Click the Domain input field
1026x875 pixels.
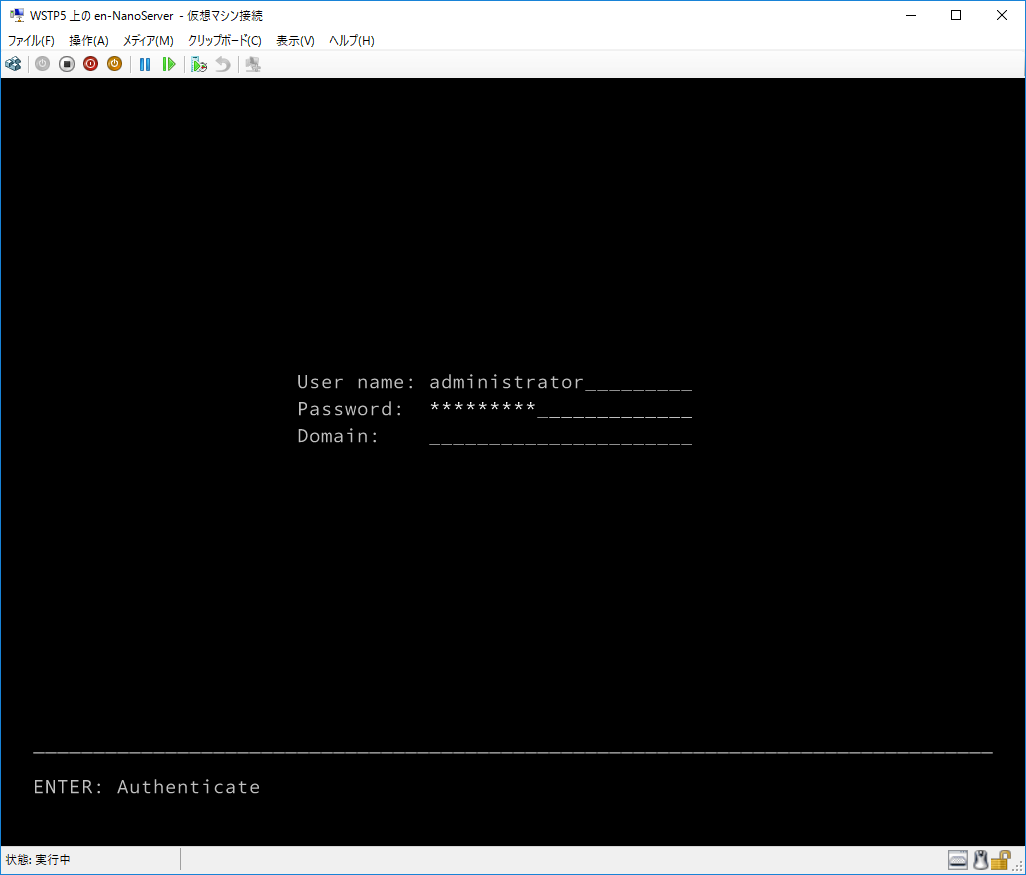click(x=560, y=436)
